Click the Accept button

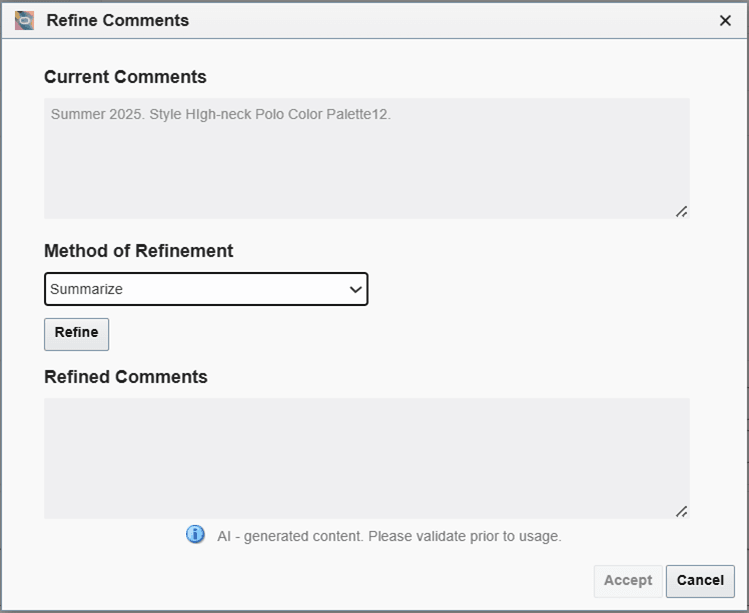click(x=628, y=581)
